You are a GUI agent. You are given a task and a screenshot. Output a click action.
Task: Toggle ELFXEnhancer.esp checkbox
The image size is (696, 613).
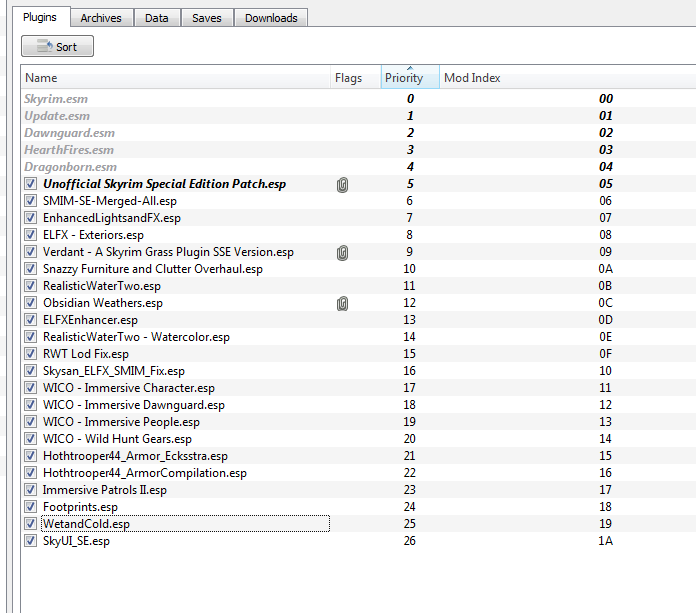tap(30, 320)
